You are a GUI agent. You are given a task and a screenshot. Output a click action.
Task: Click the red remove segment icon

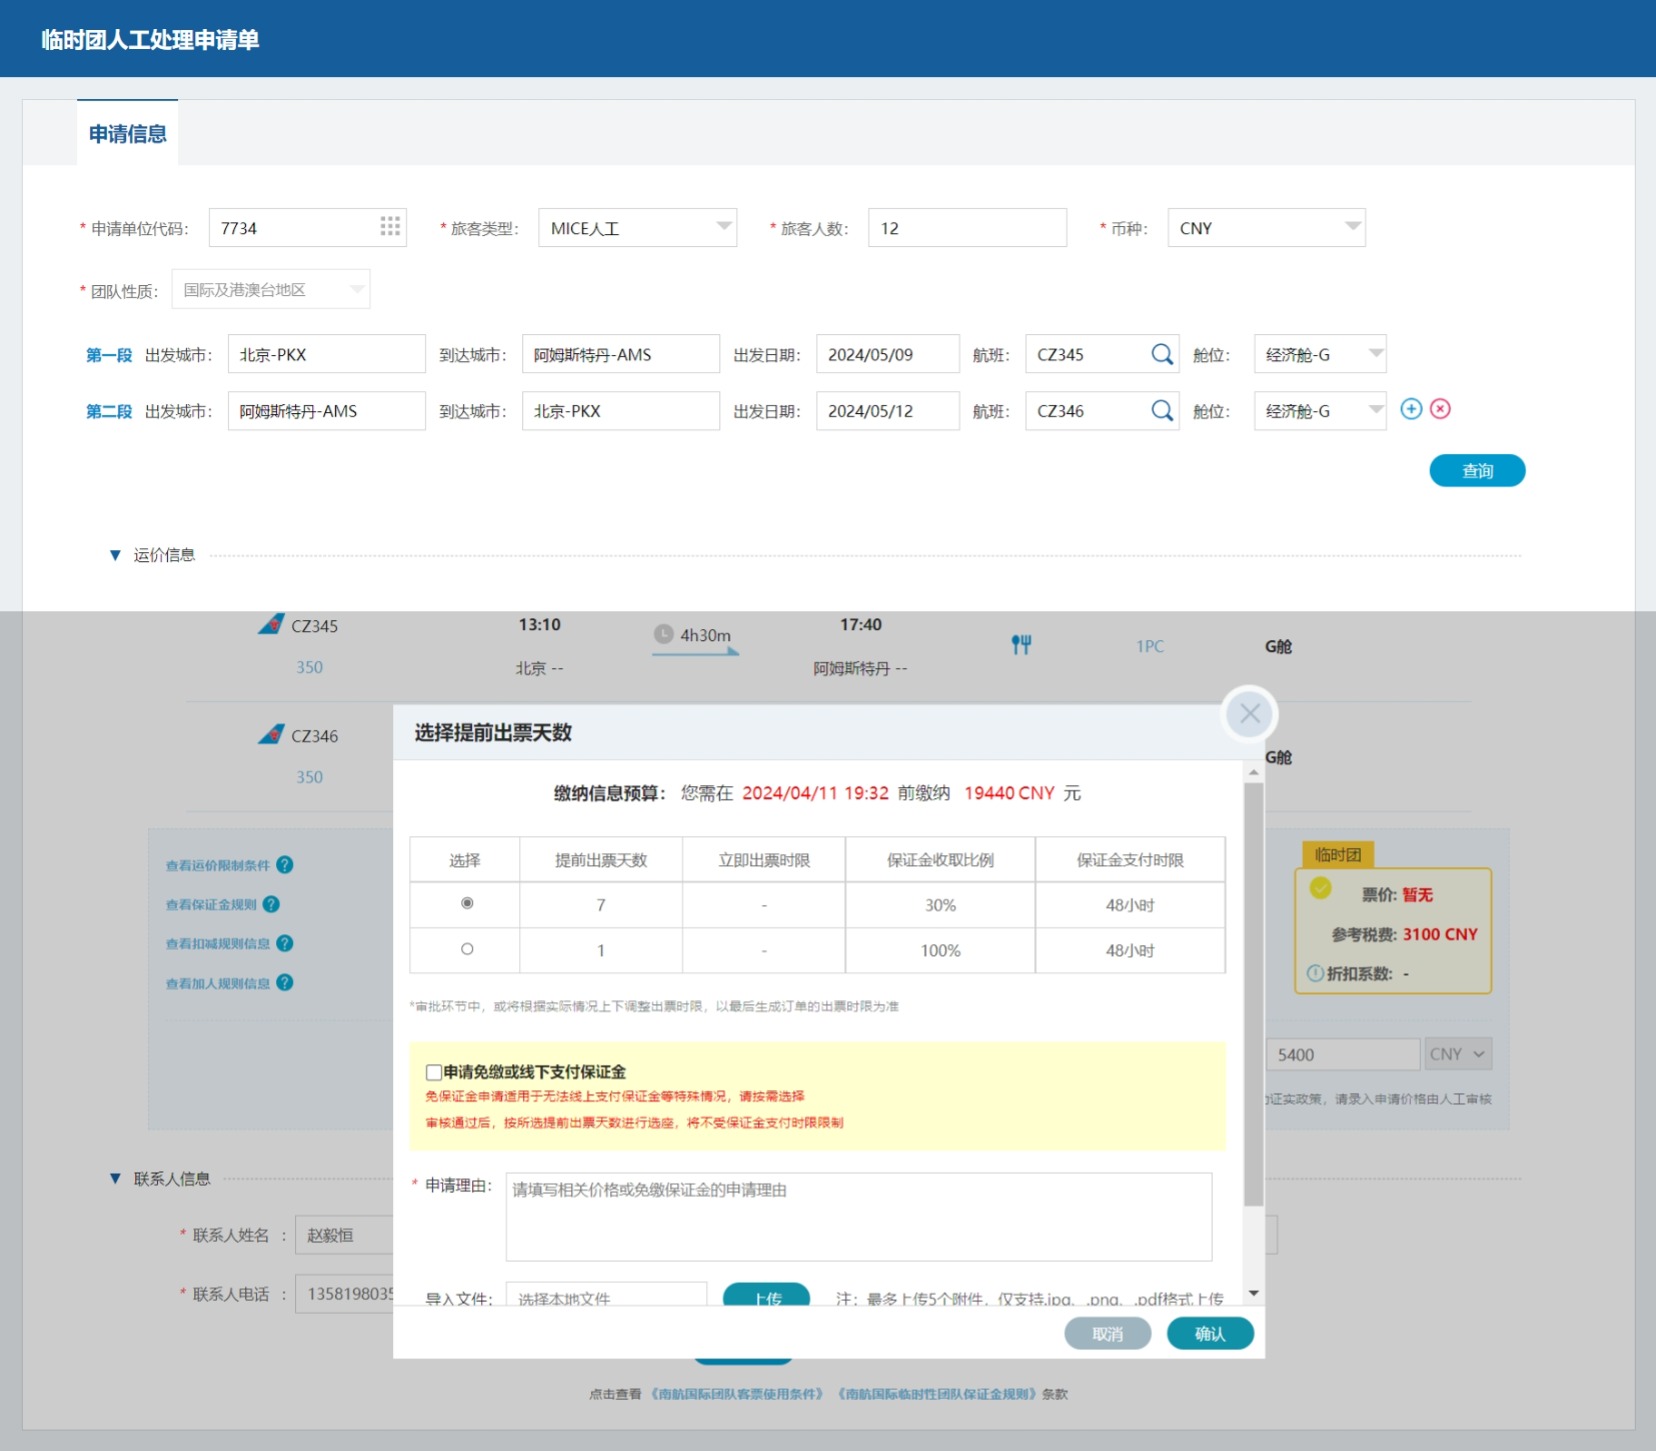coord(1440,409)
